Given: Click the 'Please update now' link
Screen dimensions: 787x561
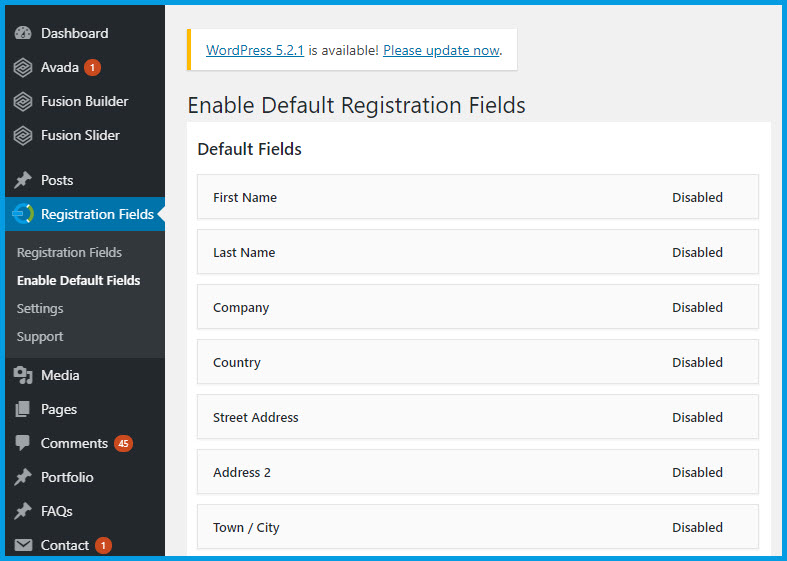Looking at the screenshot, I should point(441,50).
